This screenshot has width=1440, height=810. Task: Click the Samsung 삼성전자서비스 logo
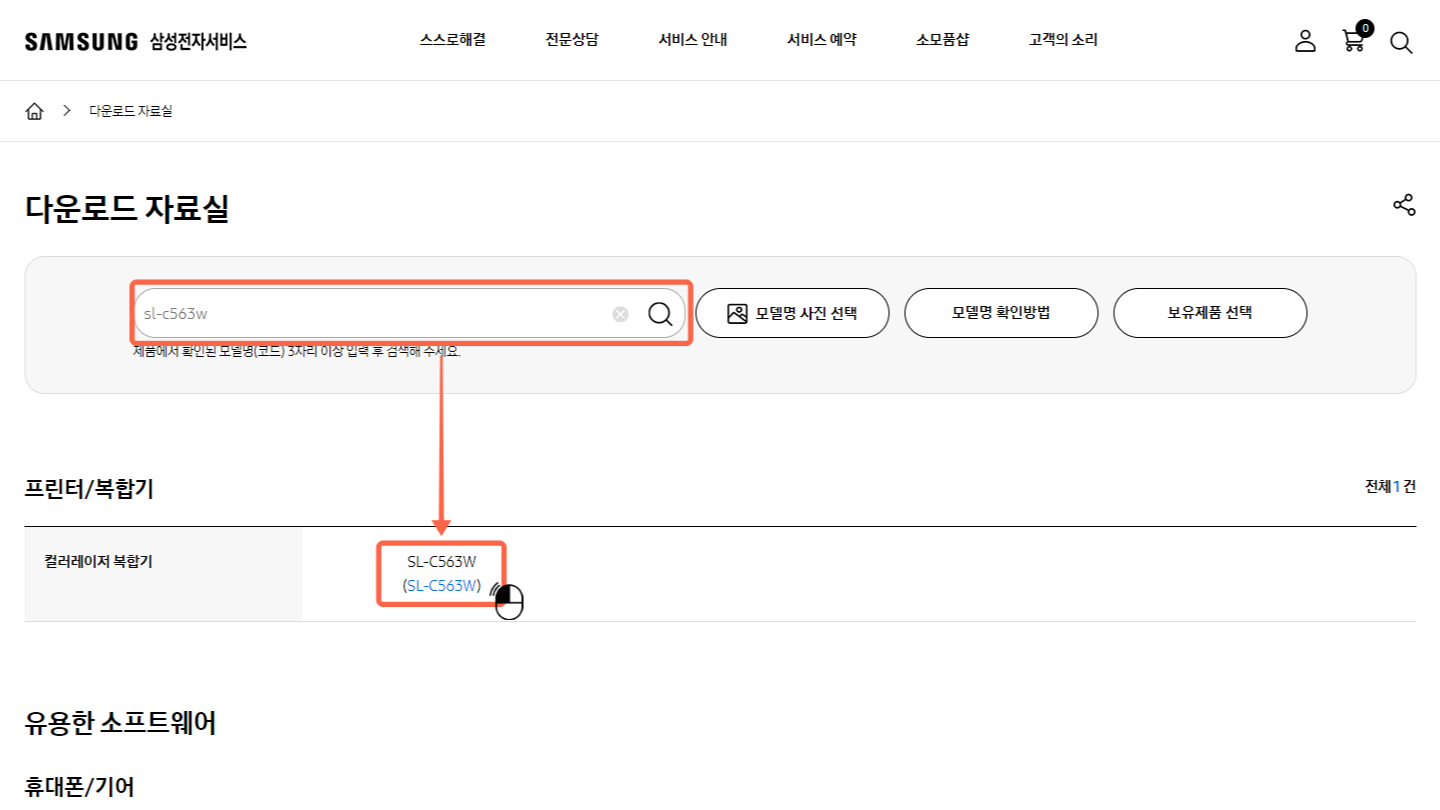coord(136,41)
